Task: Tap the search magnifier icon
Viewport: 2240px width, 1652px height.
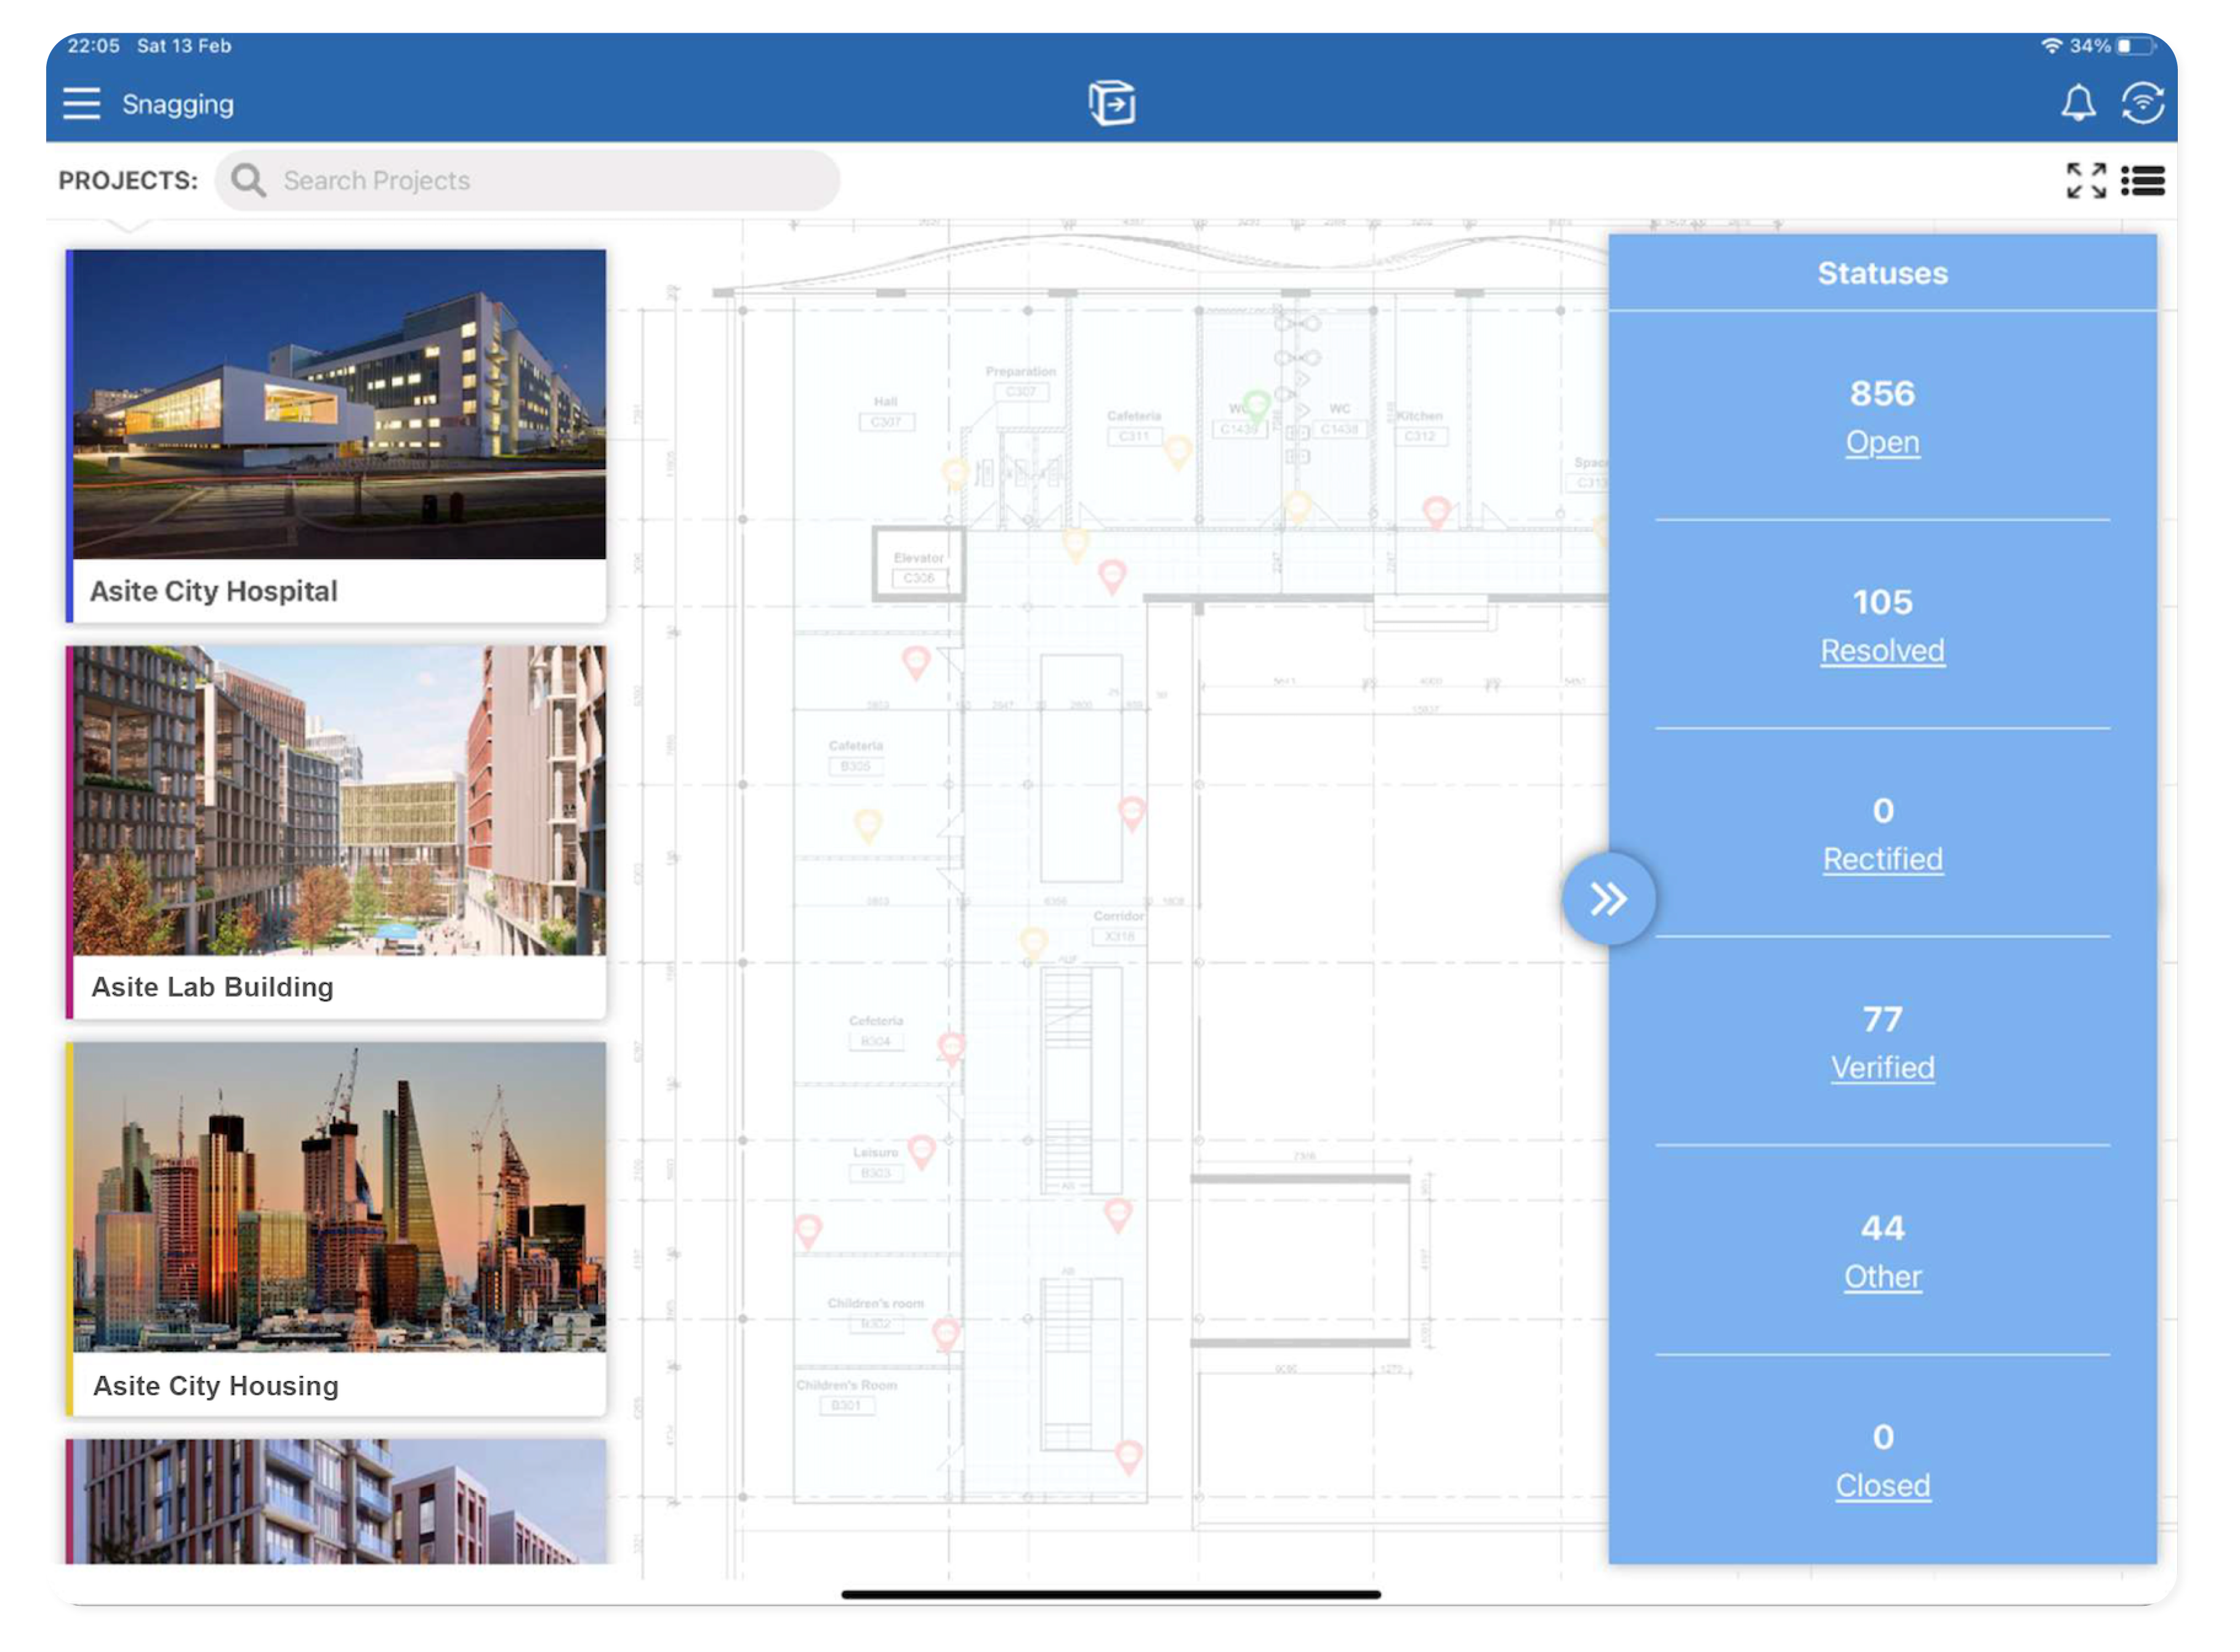Action: point(249,182)
